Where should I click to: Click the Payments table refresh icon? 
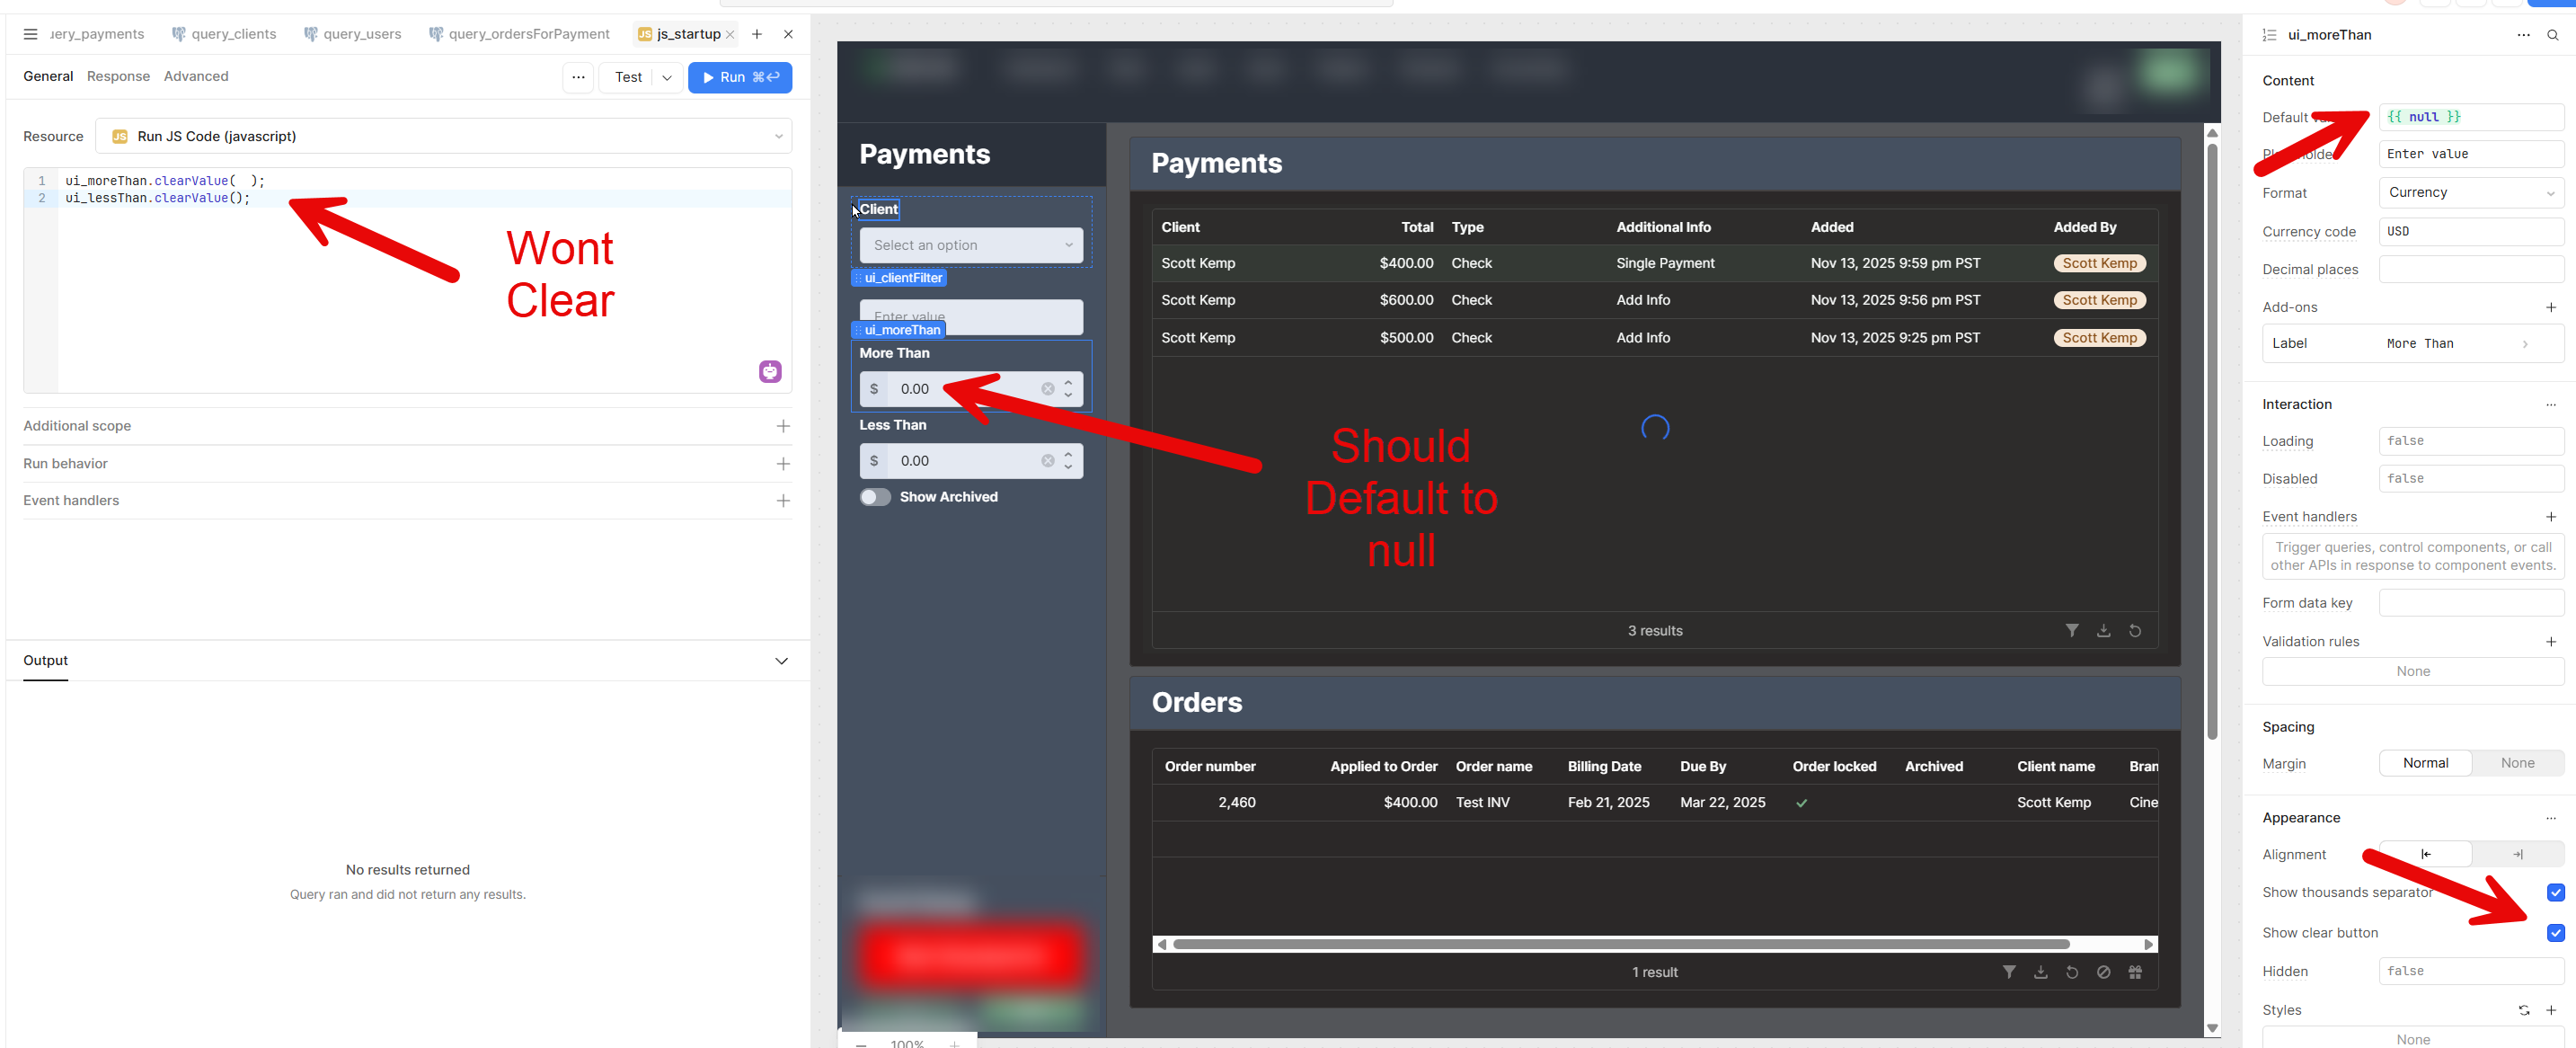tap(2134, 631)
